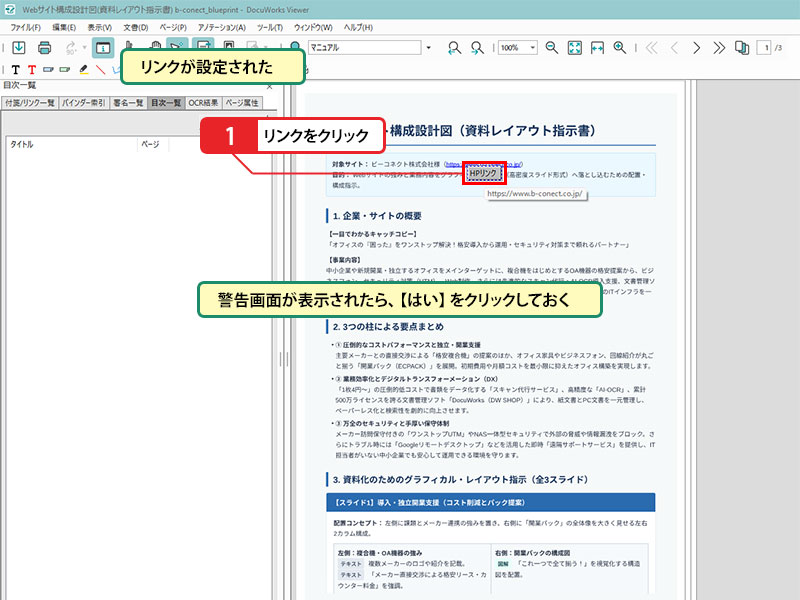Select the green sticky note annotation tool
The width and height of the screenshot is (800, 600).
pos(64,69)
